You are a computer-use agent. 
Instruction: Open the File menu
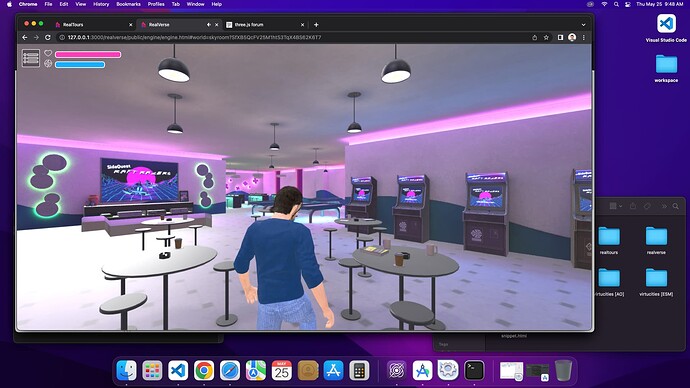48,4
